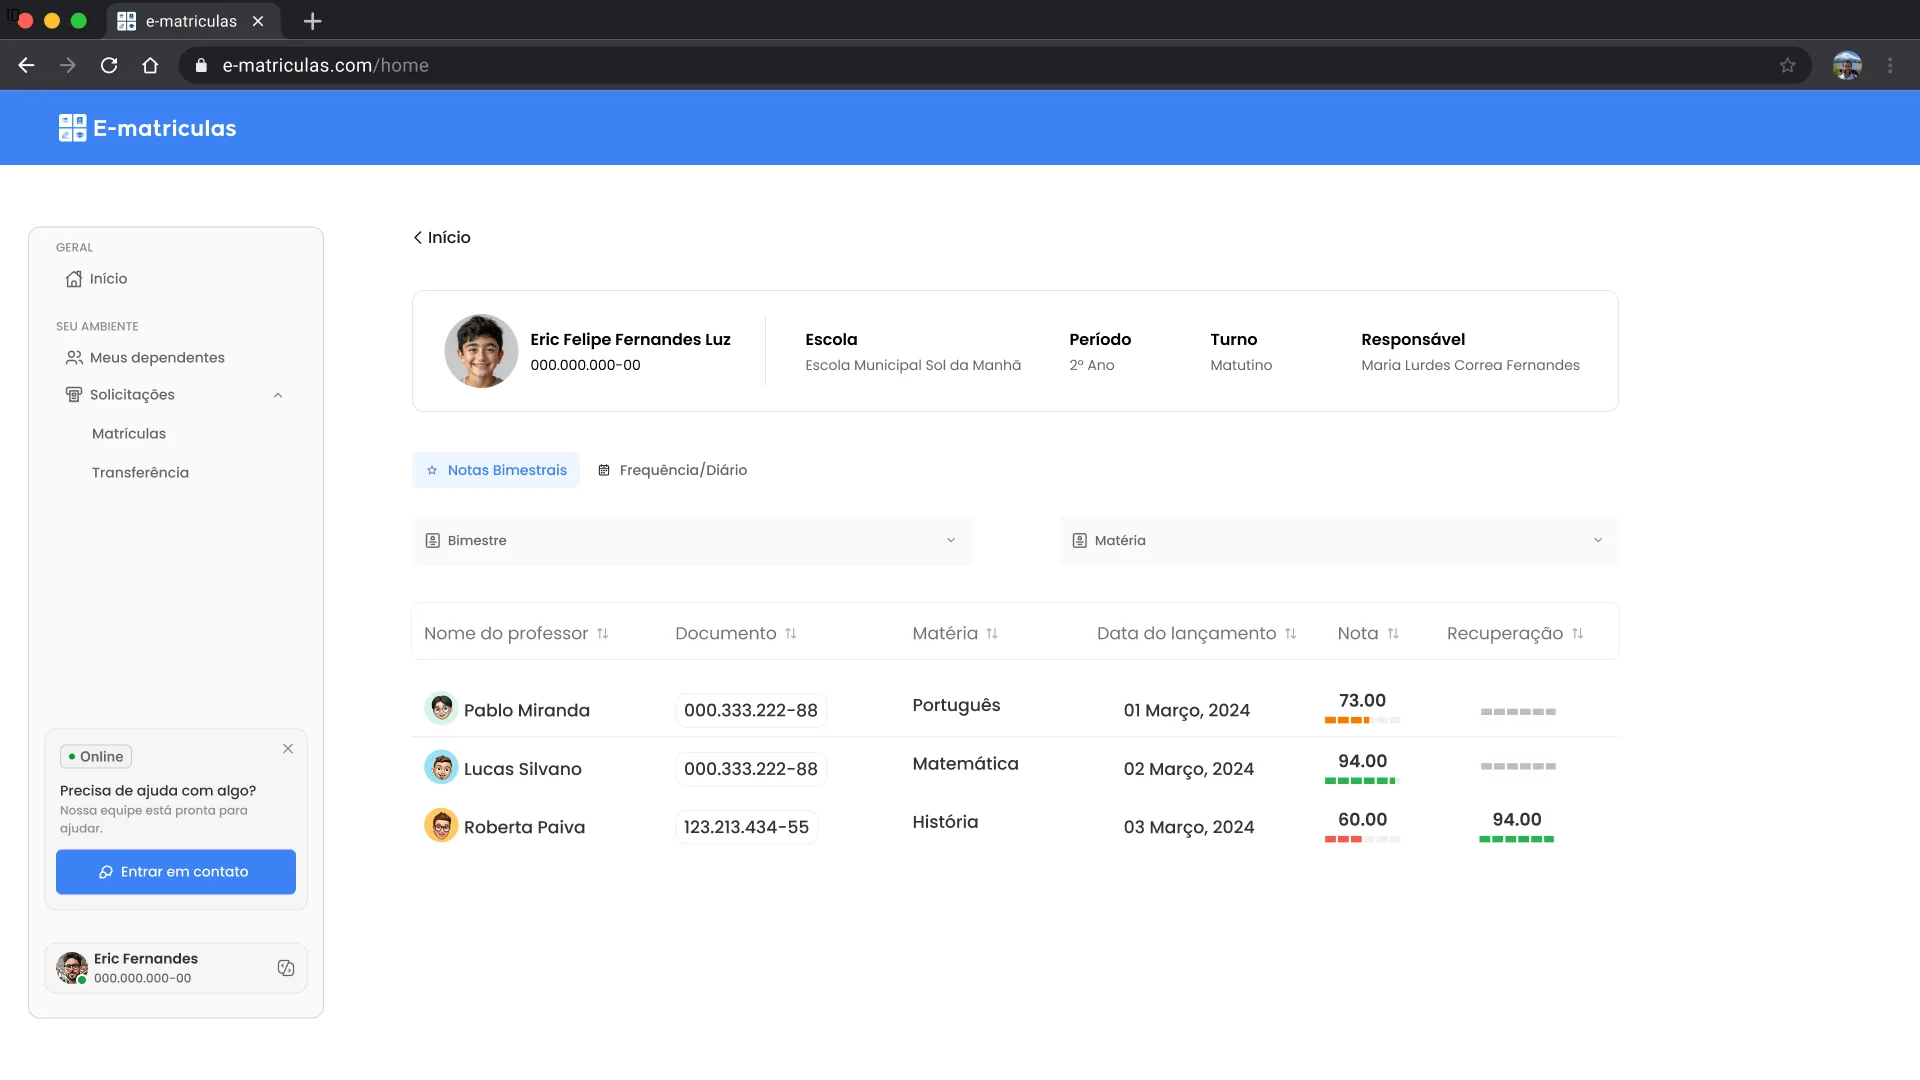Open browser home via house icon
Screen dimensions: 1920x1080
tap(150, 65)
